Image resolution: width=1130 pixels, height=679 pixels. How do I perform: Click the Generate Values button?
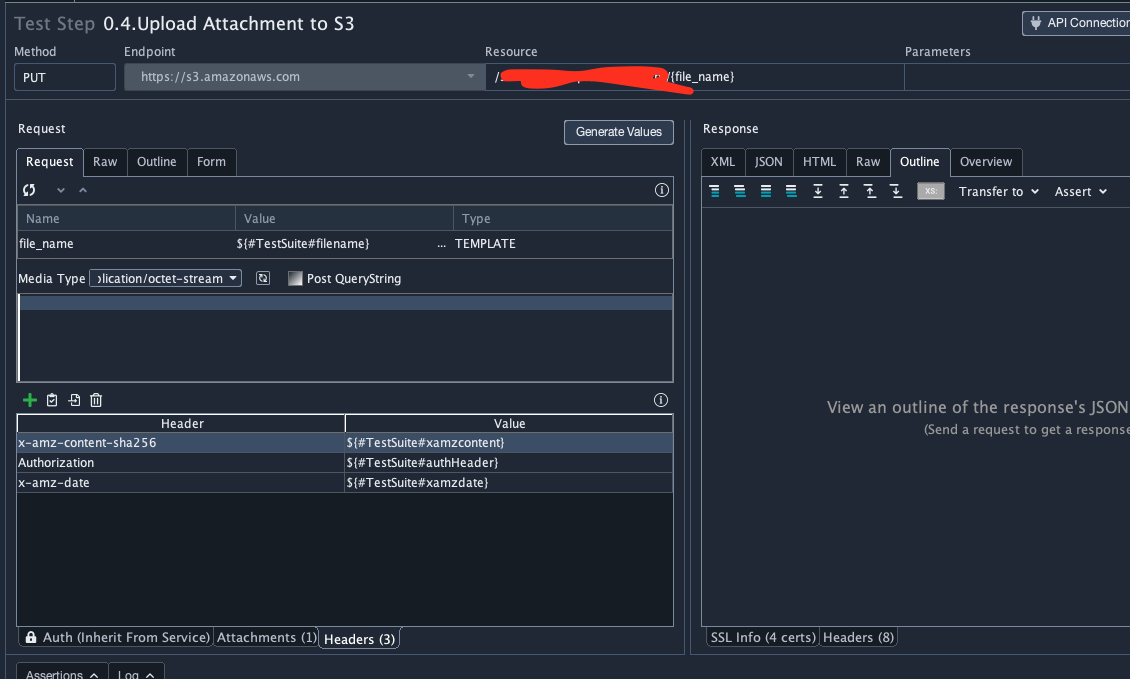(x=619, y=132)
